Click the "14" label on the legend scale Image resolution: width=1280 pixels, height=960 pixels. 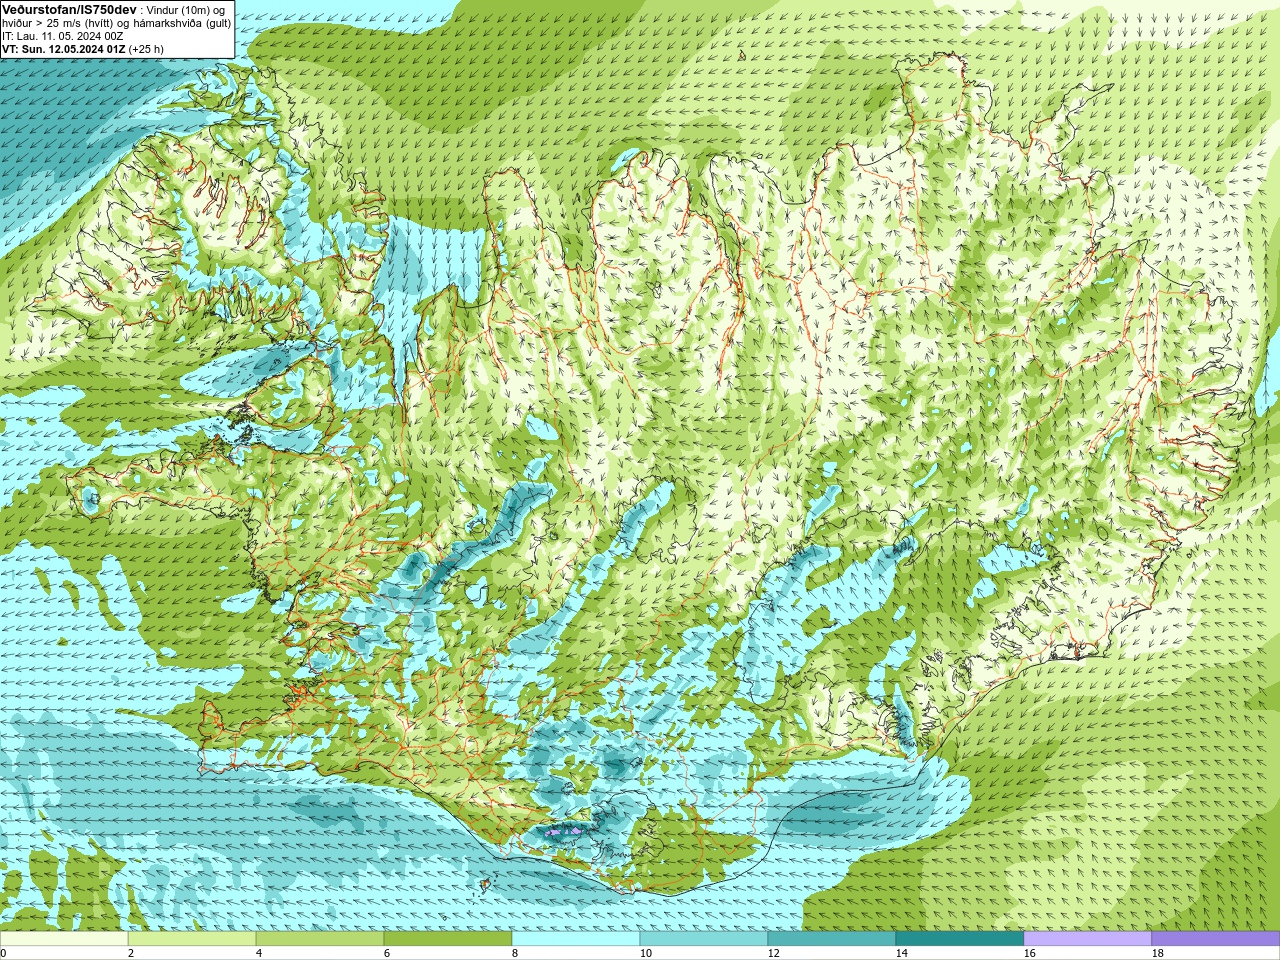902,953
